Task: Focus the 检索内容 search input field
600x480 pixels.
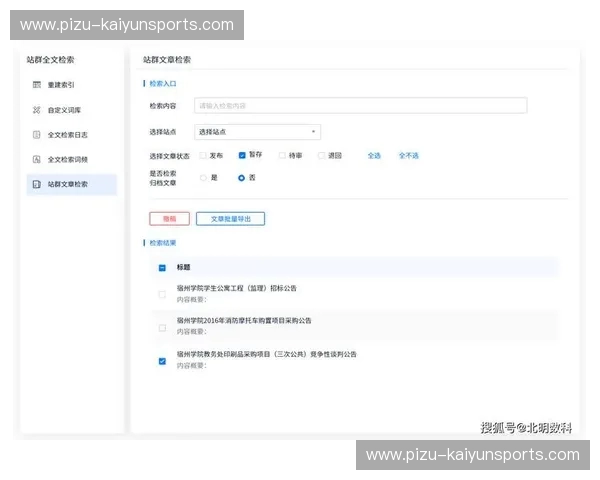Action: click(x=360, y=106)
